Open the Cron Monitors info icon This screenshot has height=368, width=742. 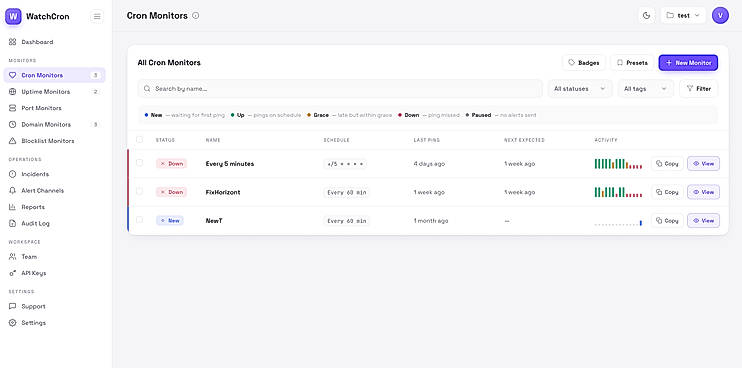pyautogui.click(x=195, y=16)
